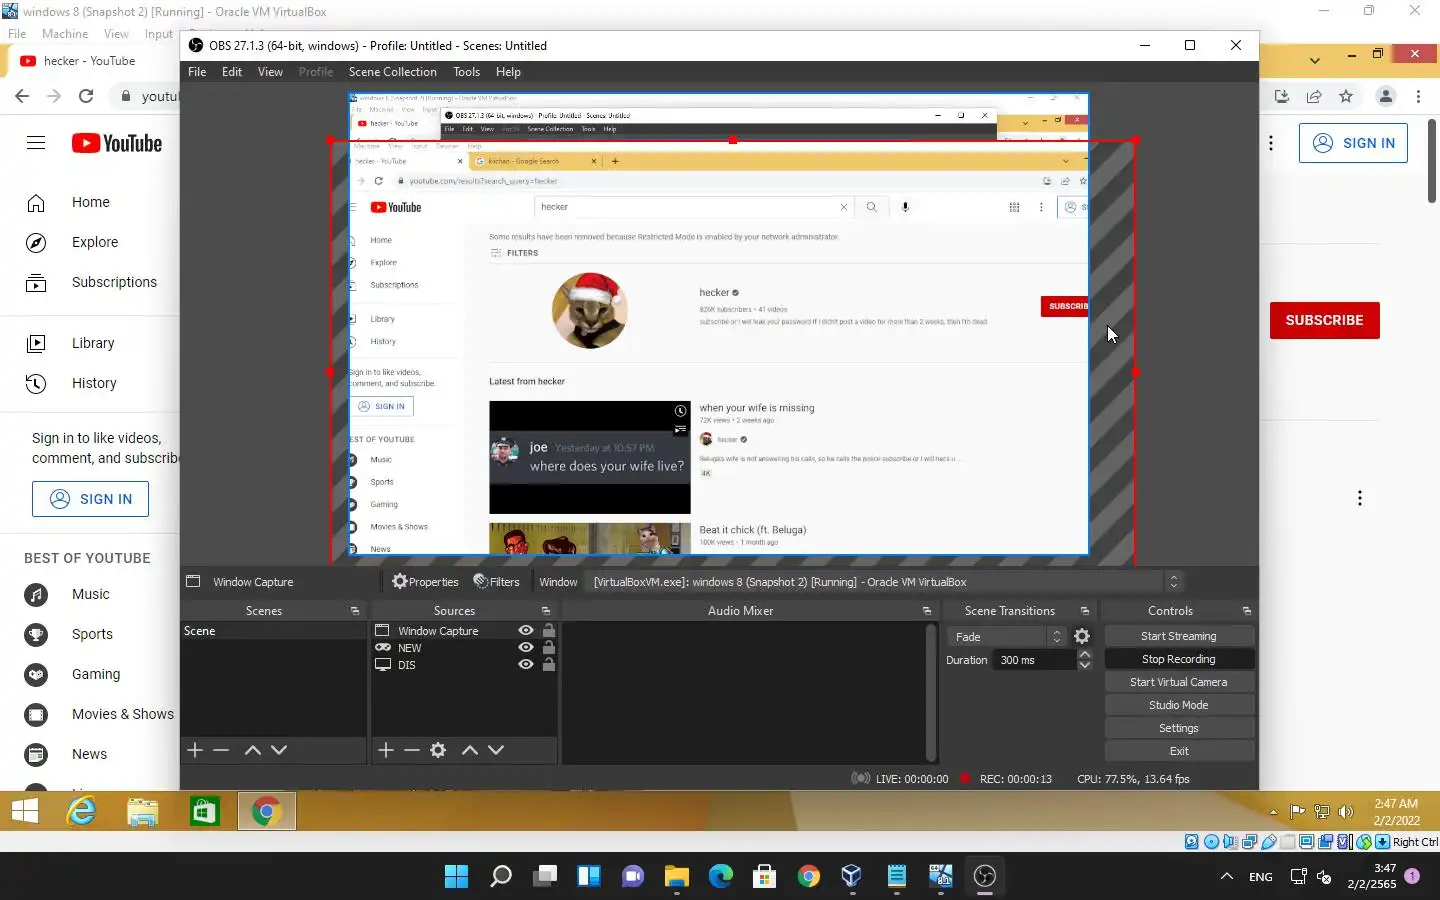Reload the Chrome page

pos(86,96)
